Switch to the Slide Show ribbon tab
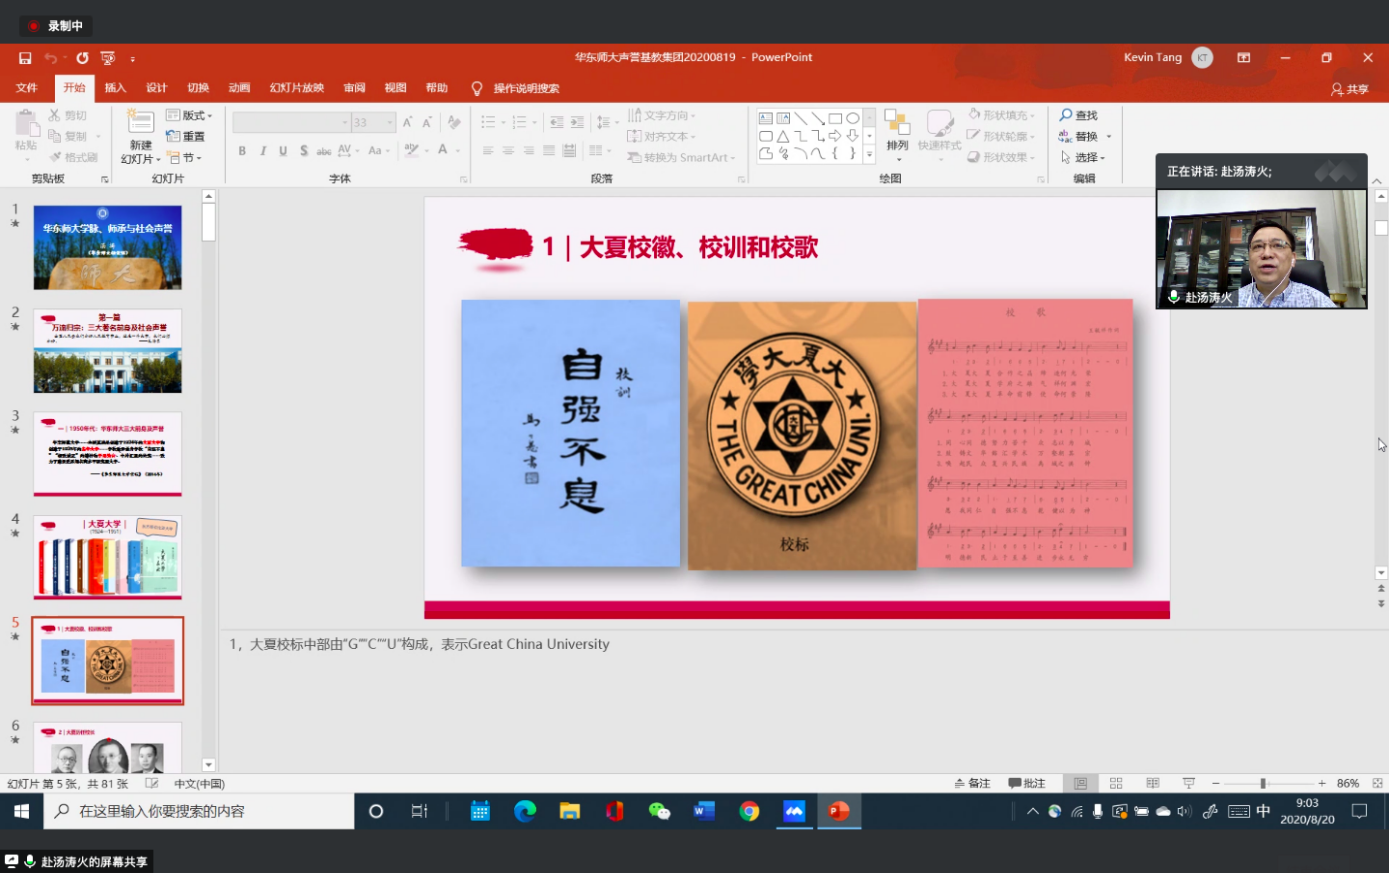 (x=296, y=88)
